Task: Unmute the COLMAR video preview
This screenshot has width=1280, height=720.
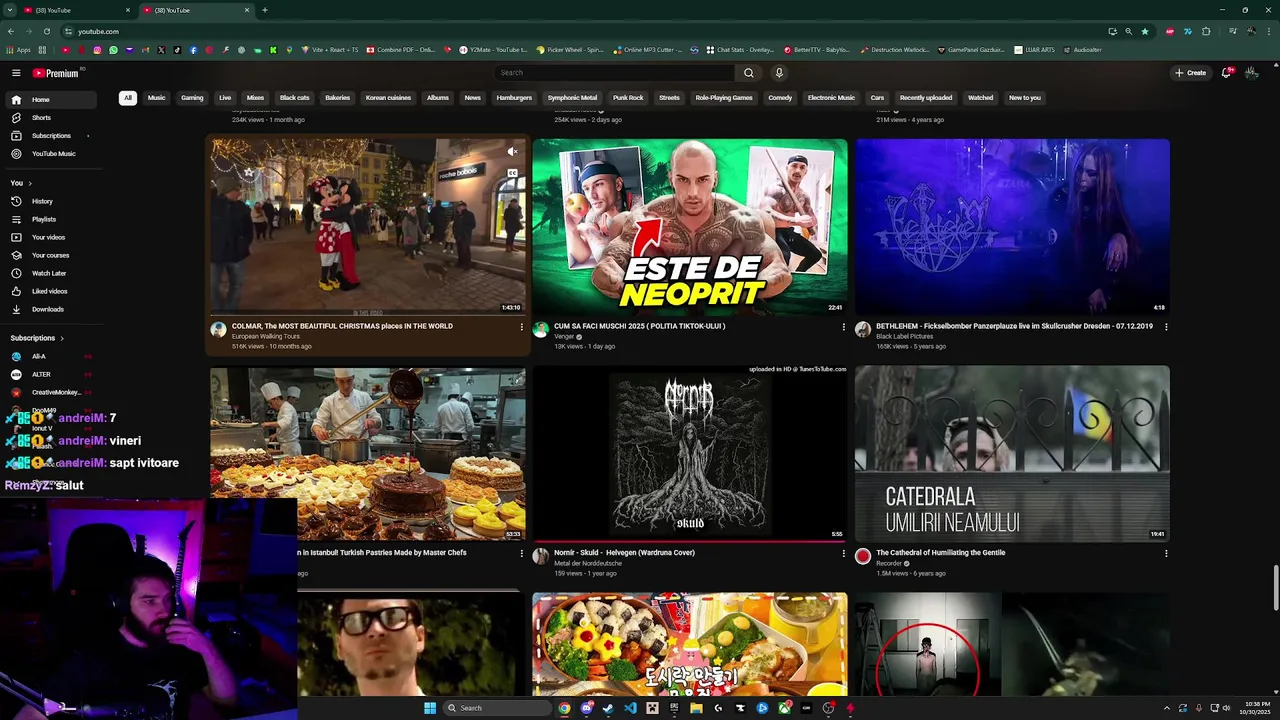Action: pyautogui.click(x=512, y=152)
